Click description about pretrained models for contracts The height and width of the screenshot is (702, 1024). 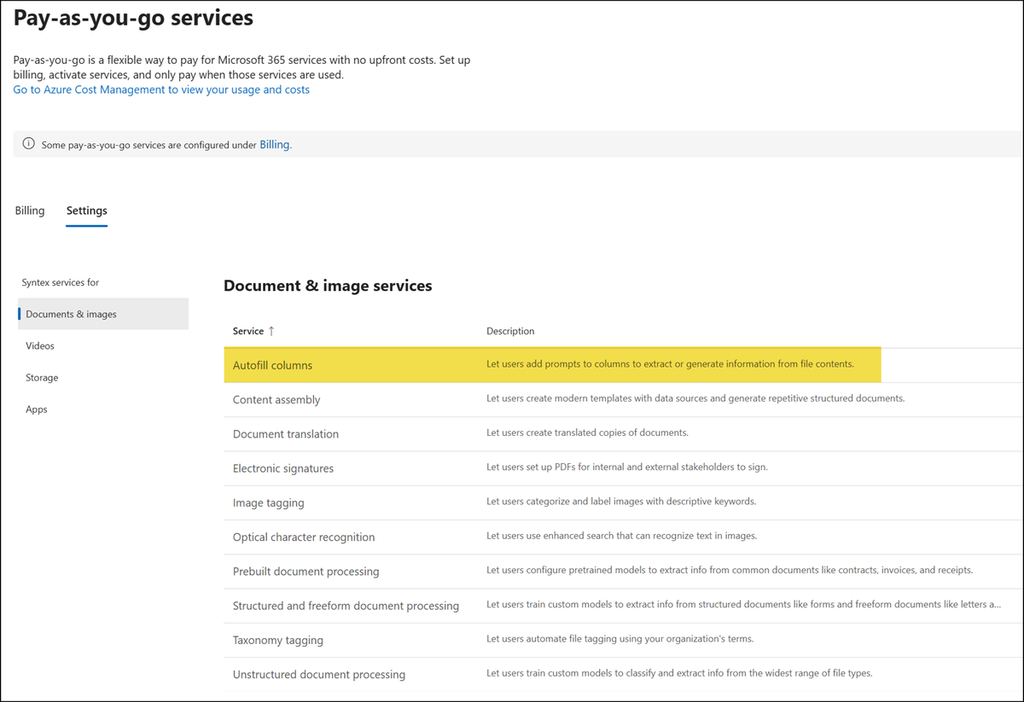(729, 570)
